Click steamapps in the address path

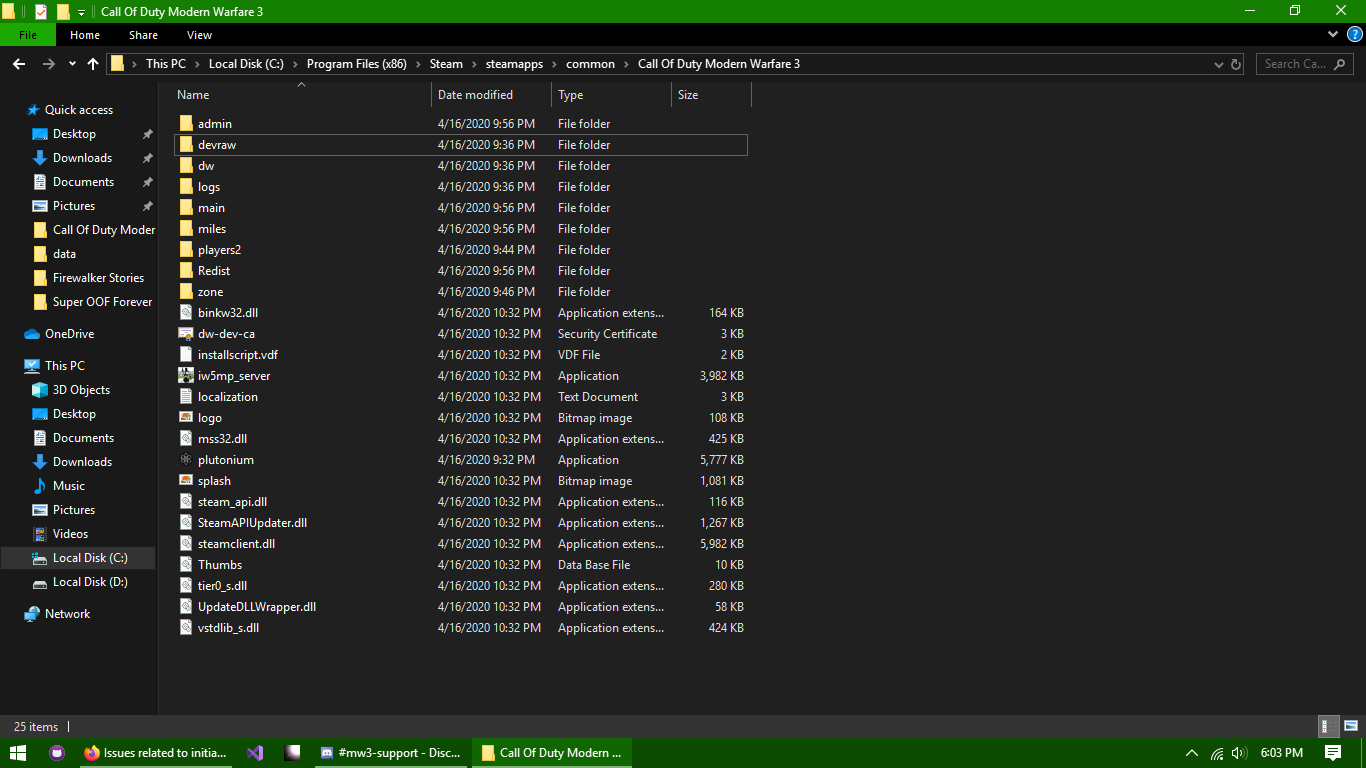pos(514,64)
